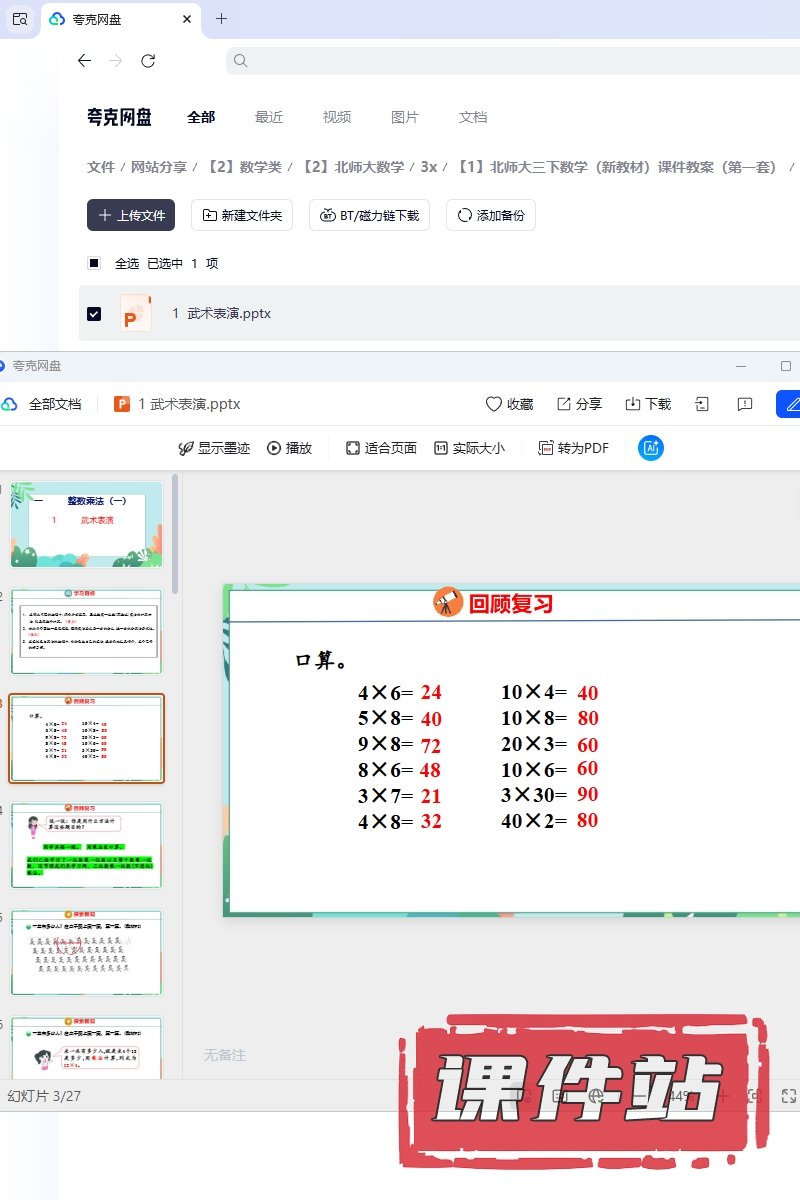The image size is (800, 1200).
Task: Go to 网站分享 in breadcrumb path
Action: 159,167
